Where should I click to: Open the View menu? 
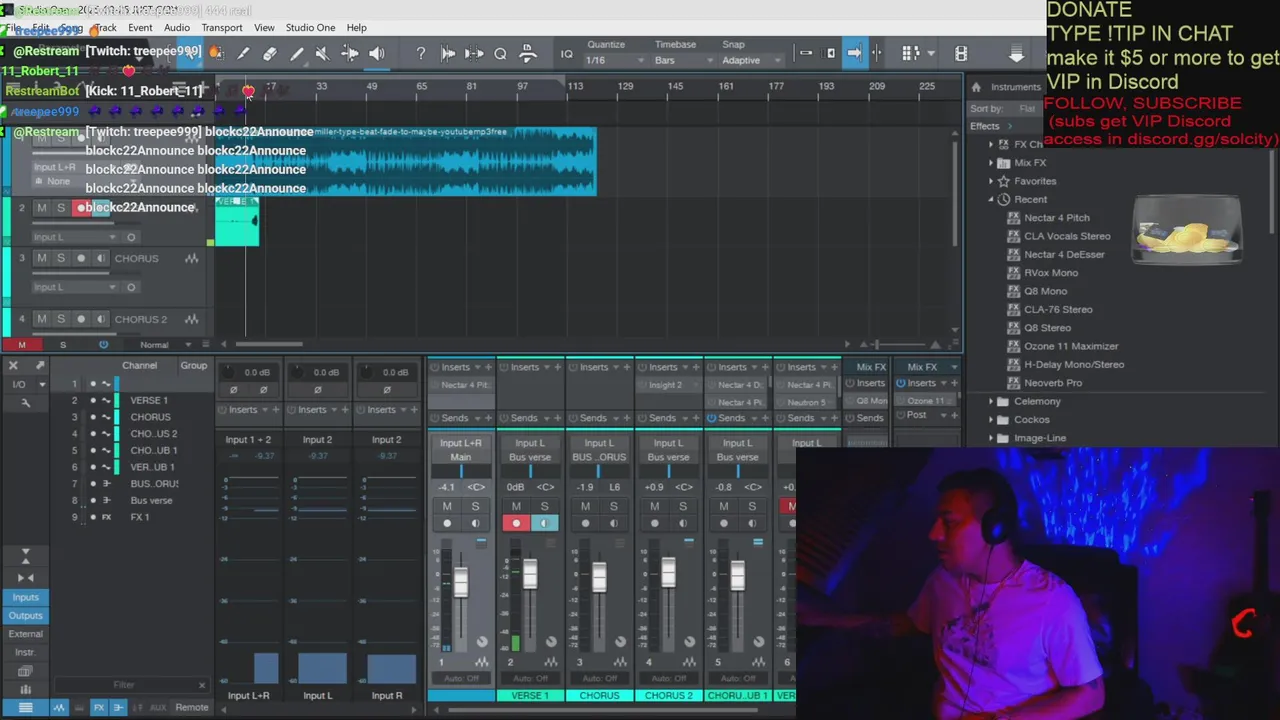coord(264,27)
